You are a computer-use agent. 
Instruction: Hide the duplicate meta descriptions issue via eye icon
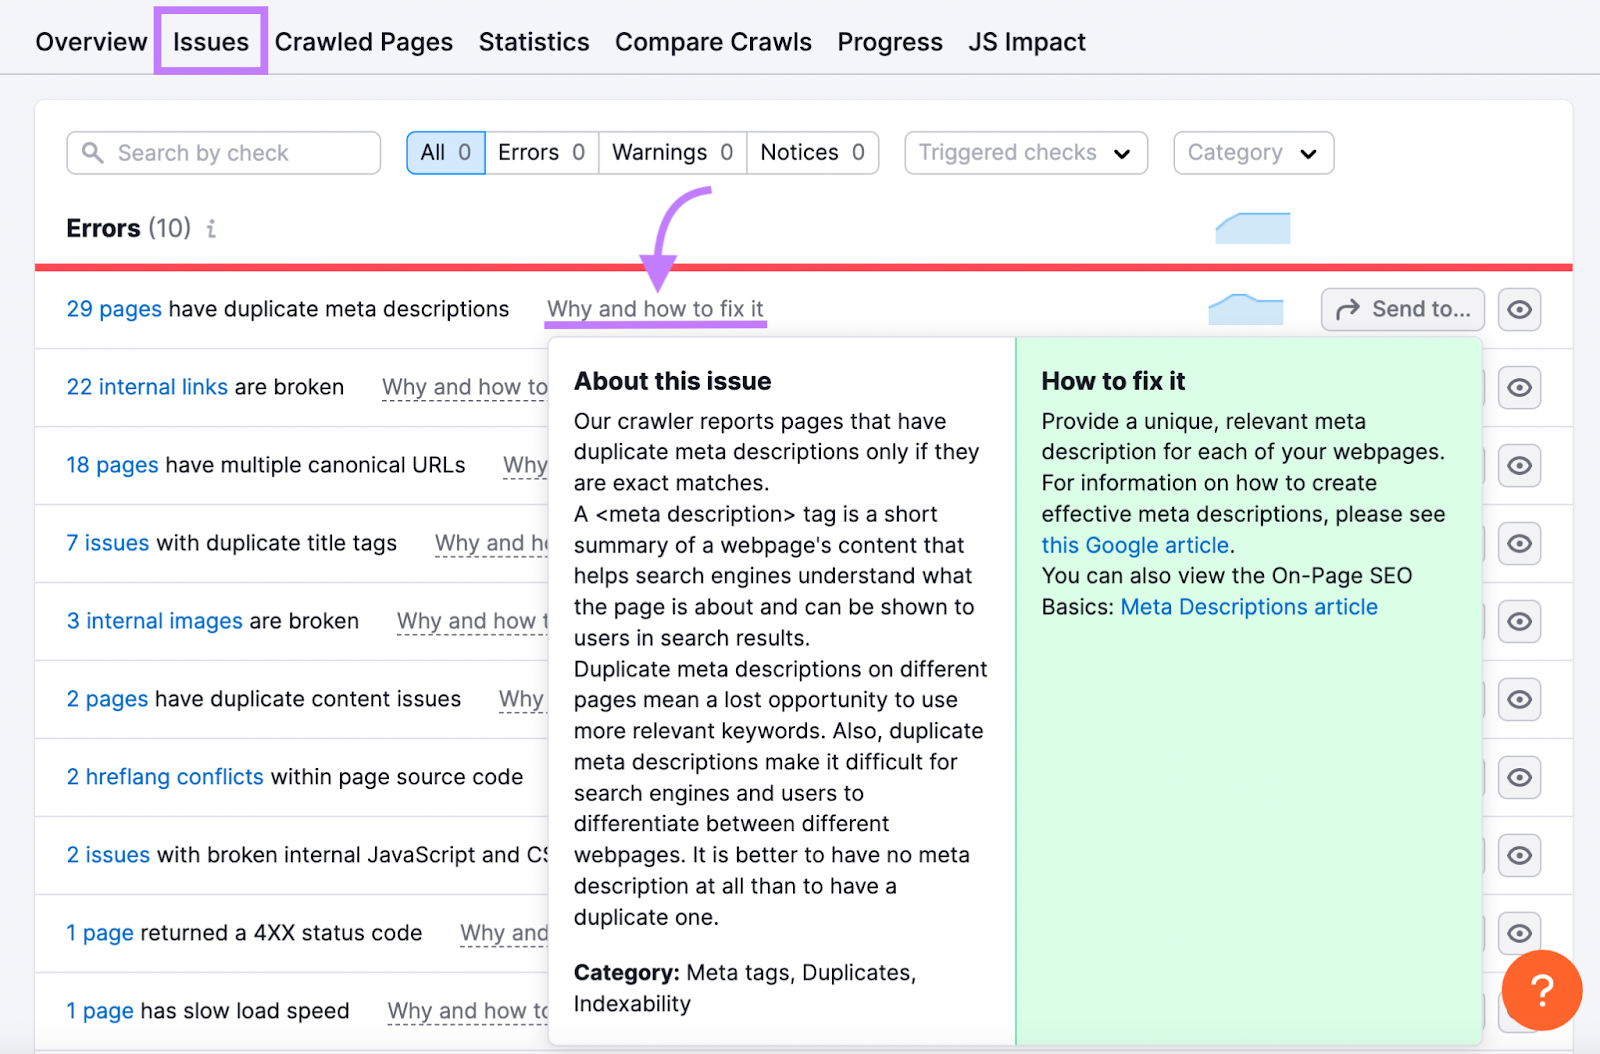coord(1519,309)
